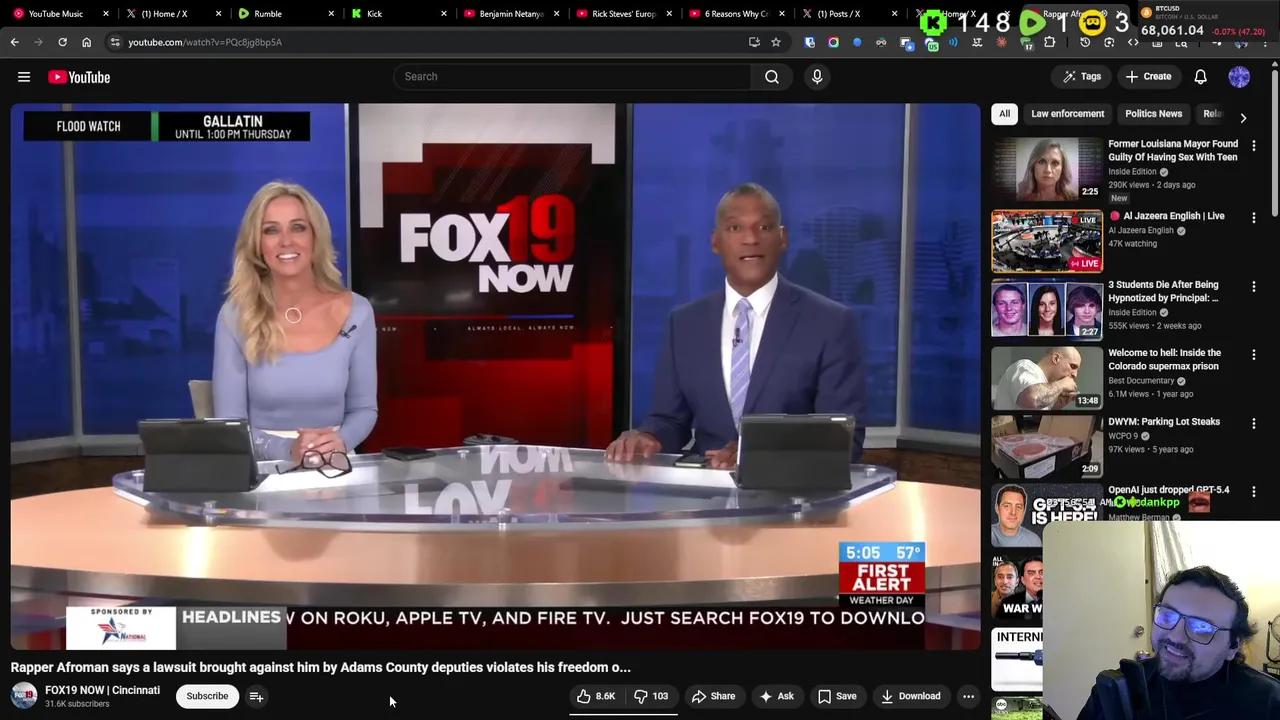1280x720 pixels.
Task: Open the Tags extension button
Action: 1081,77
